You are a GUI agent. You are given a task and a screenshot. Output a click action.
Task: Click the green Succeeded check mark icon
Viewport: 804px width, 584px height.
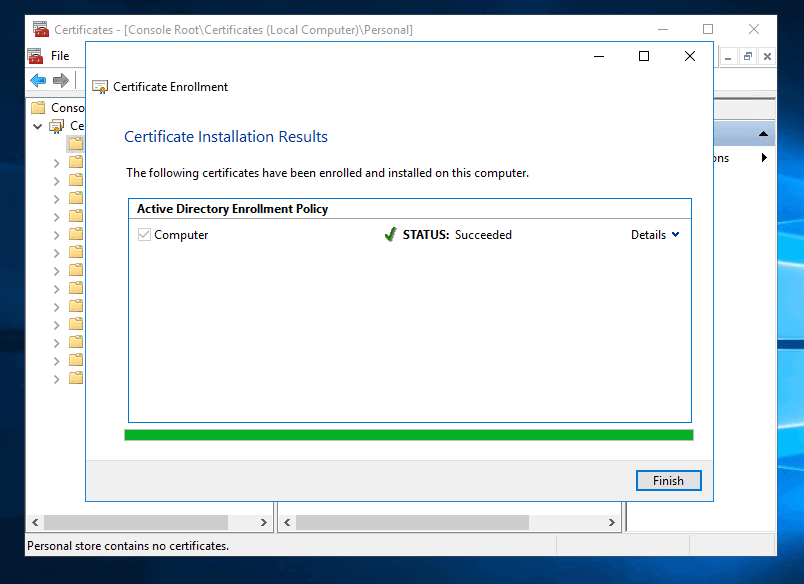coord(390,233)
